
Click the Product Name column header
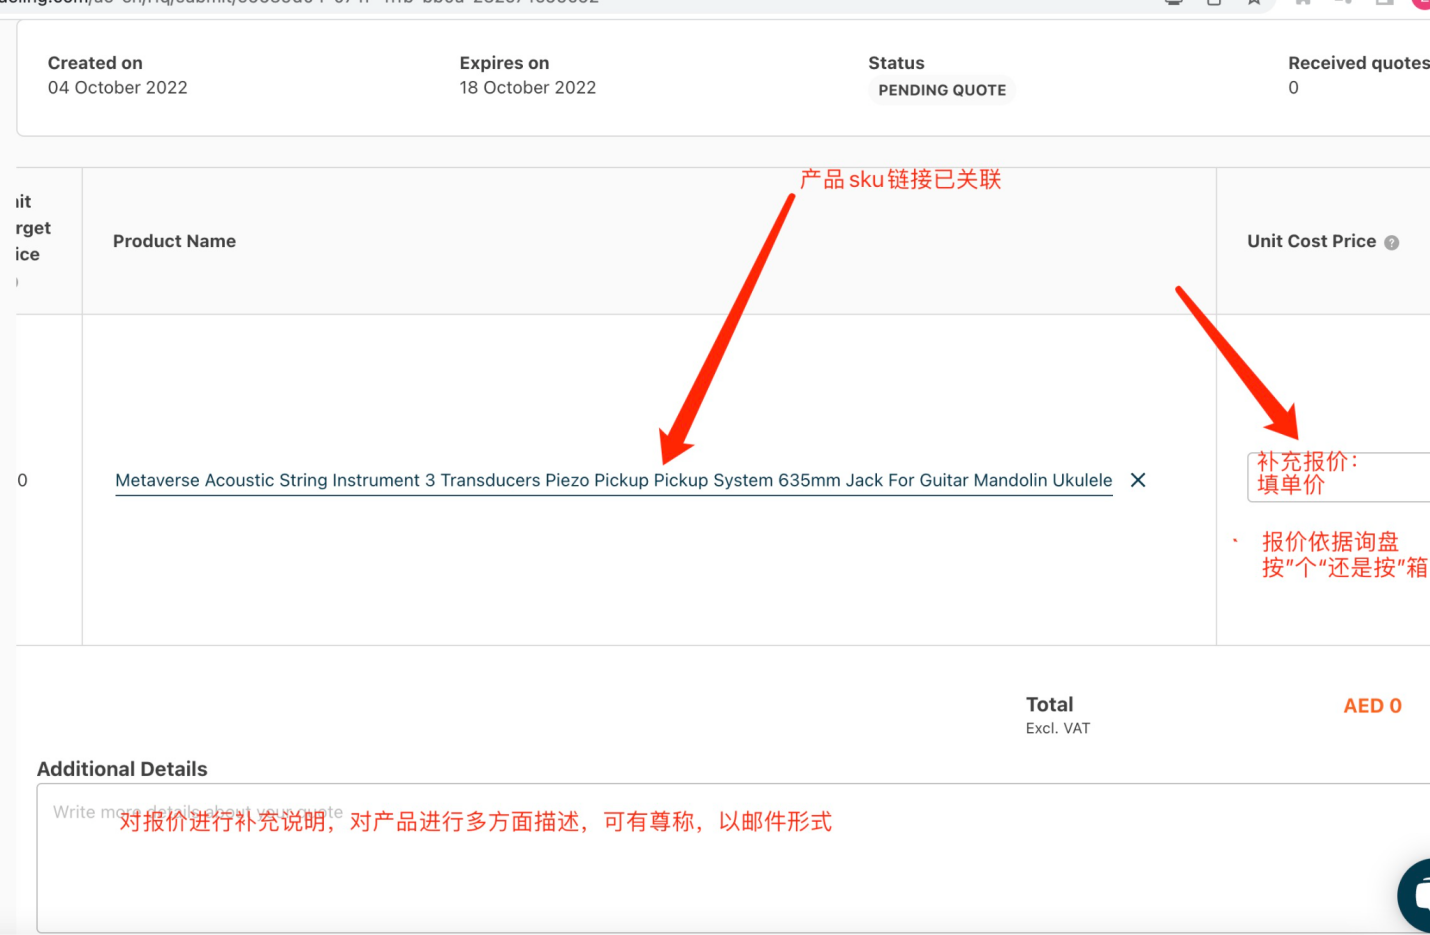(174, 241)
